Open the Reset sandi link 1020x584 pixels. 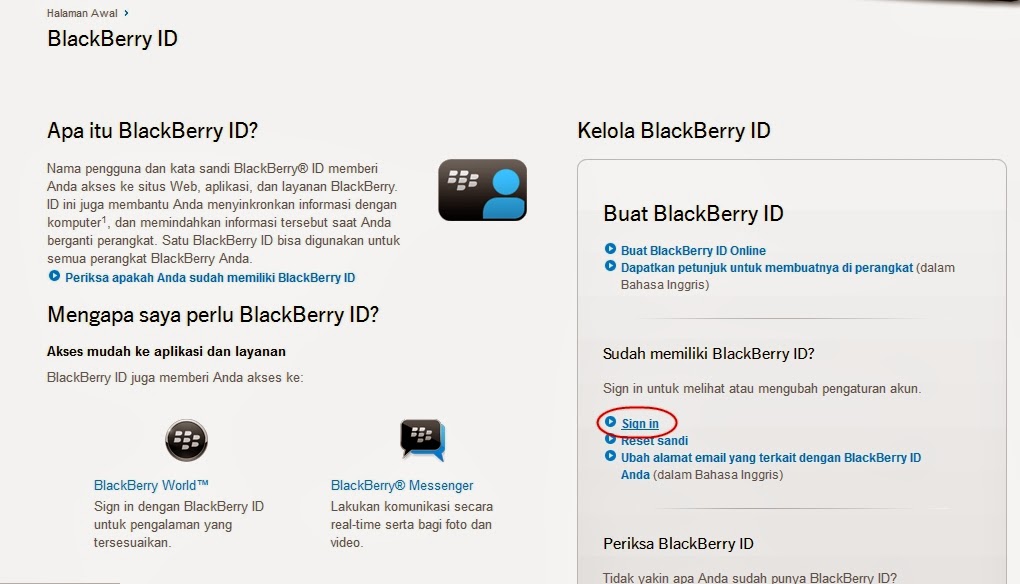pyautogui.click(x=654, y=440)
